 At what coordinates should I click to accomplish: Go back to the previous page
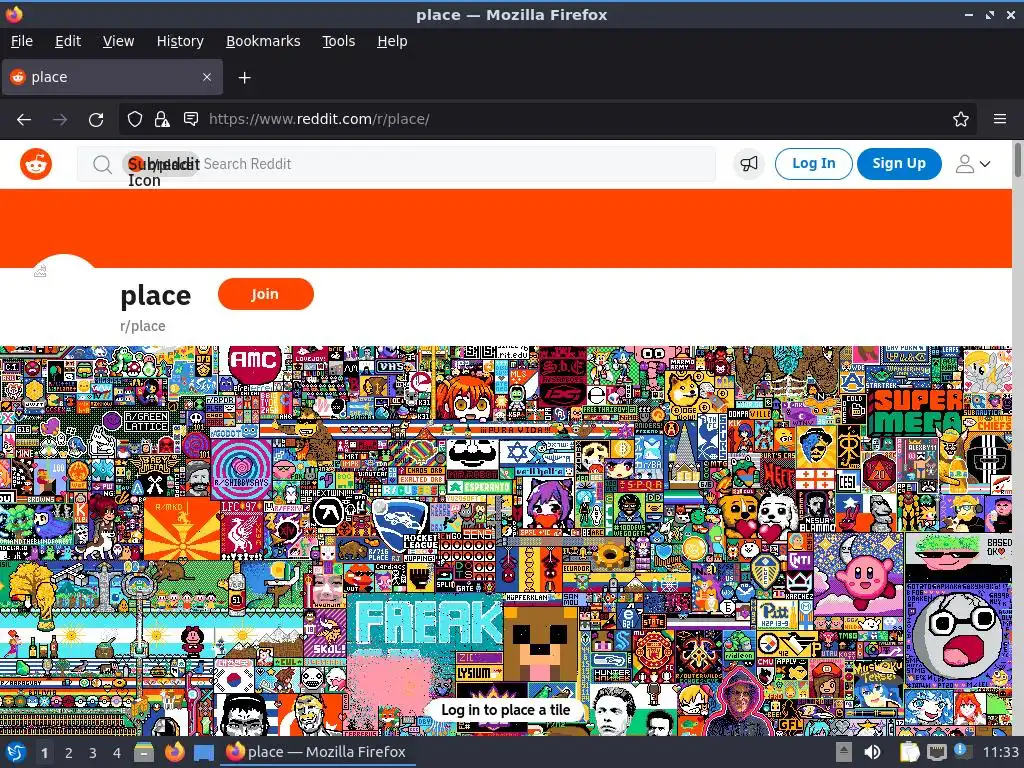pos(24,120)
